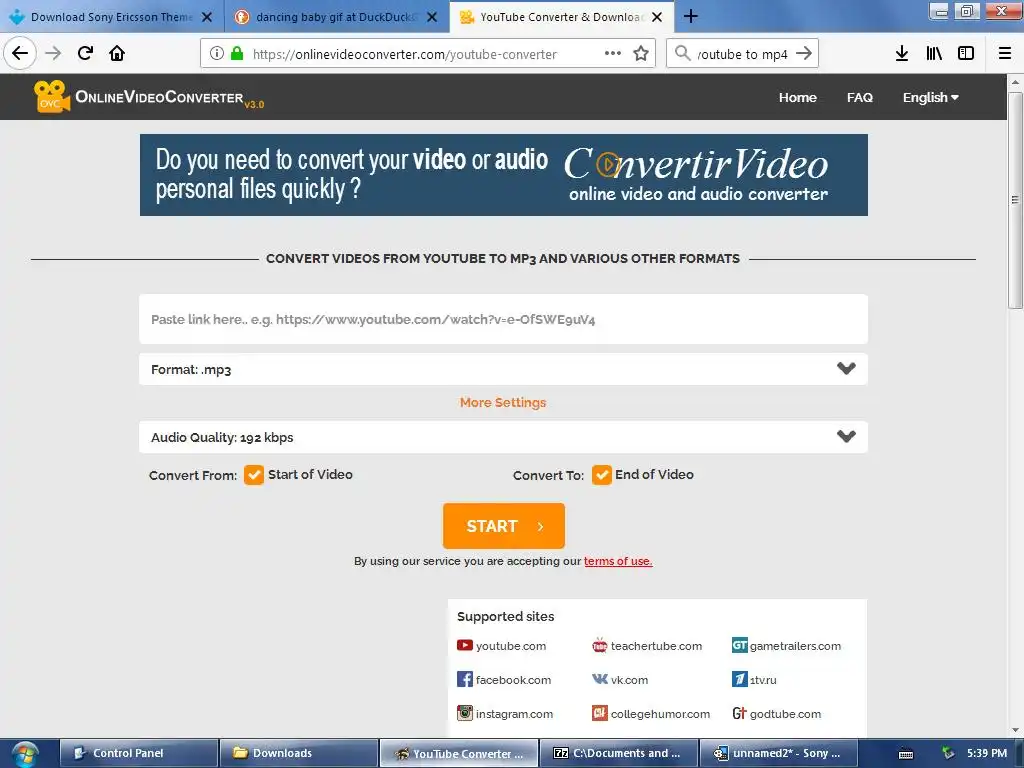Expand the Audio Quality 192 kbps dropdown

click(x=503, y=437)
